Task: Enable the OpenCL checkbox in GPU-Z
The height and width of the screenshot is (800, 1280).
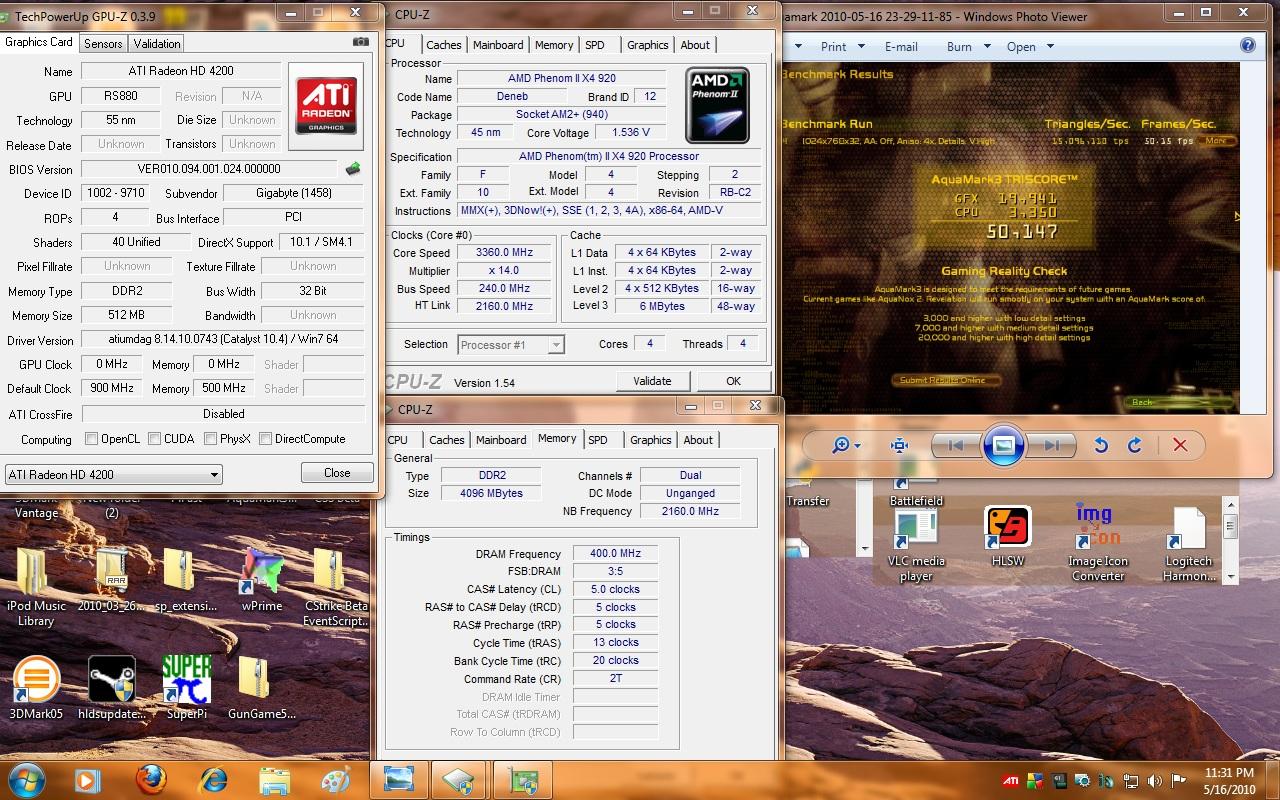Action: coord(92,439)
